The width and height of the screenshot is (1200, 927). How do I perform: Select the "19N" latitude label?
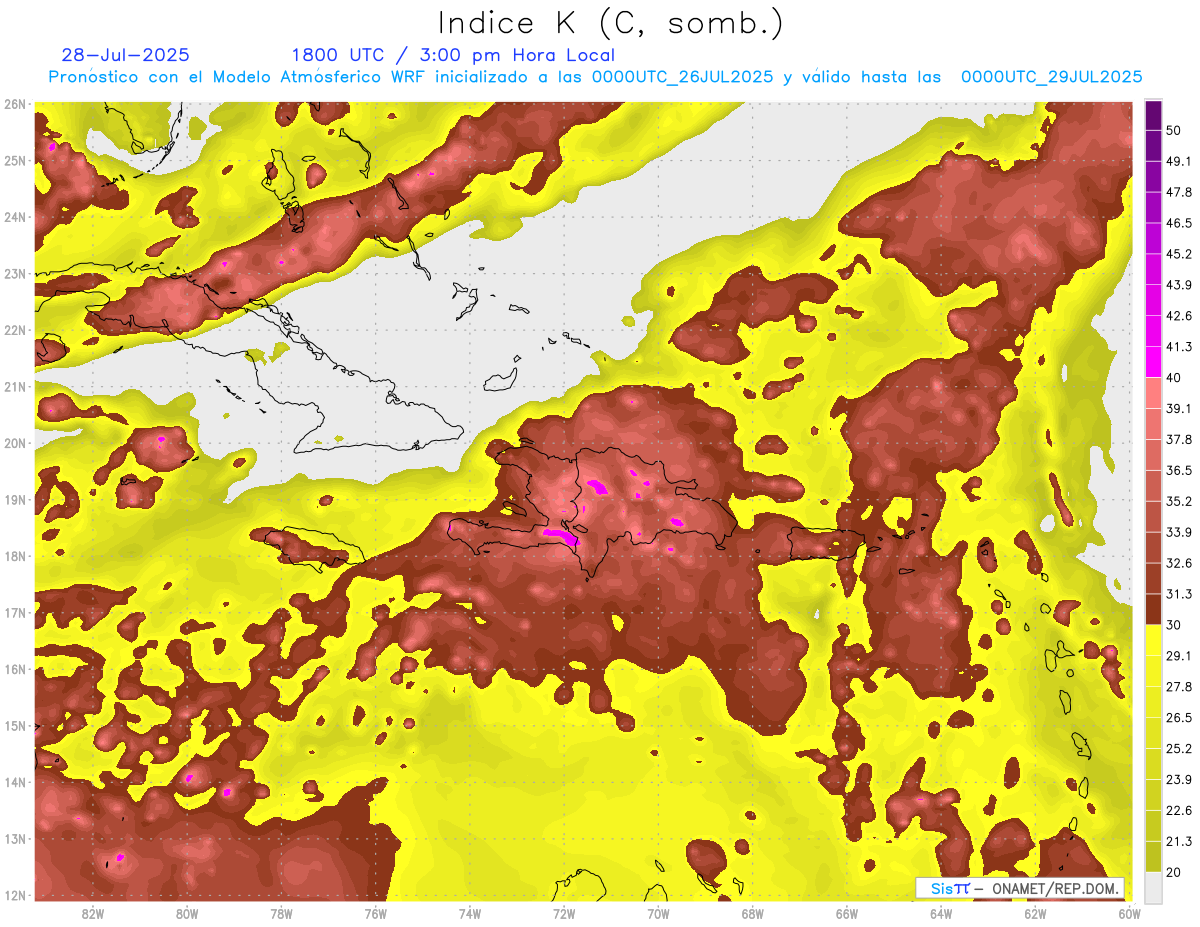[15, 500]
